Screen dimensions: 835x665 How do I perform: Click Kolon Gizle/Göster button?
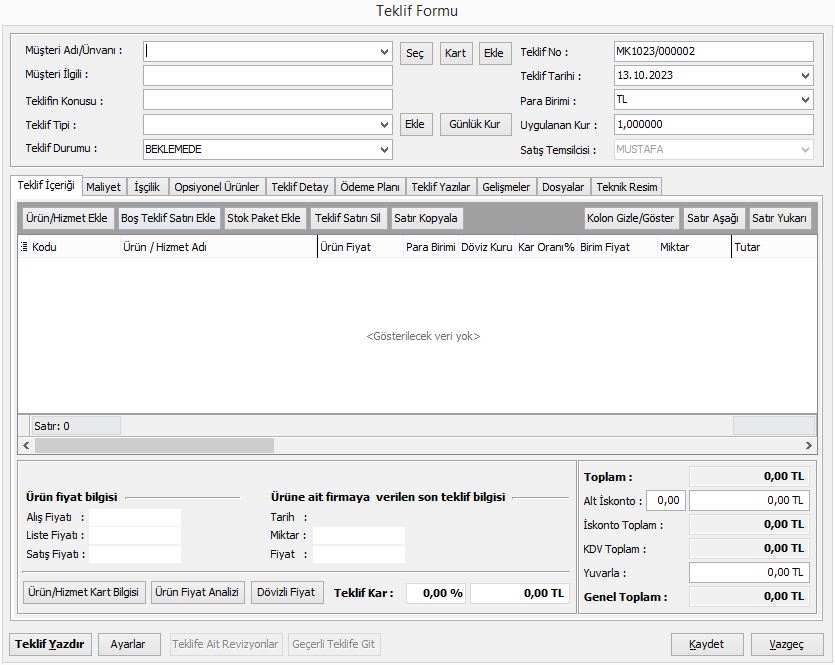point(632,218)
